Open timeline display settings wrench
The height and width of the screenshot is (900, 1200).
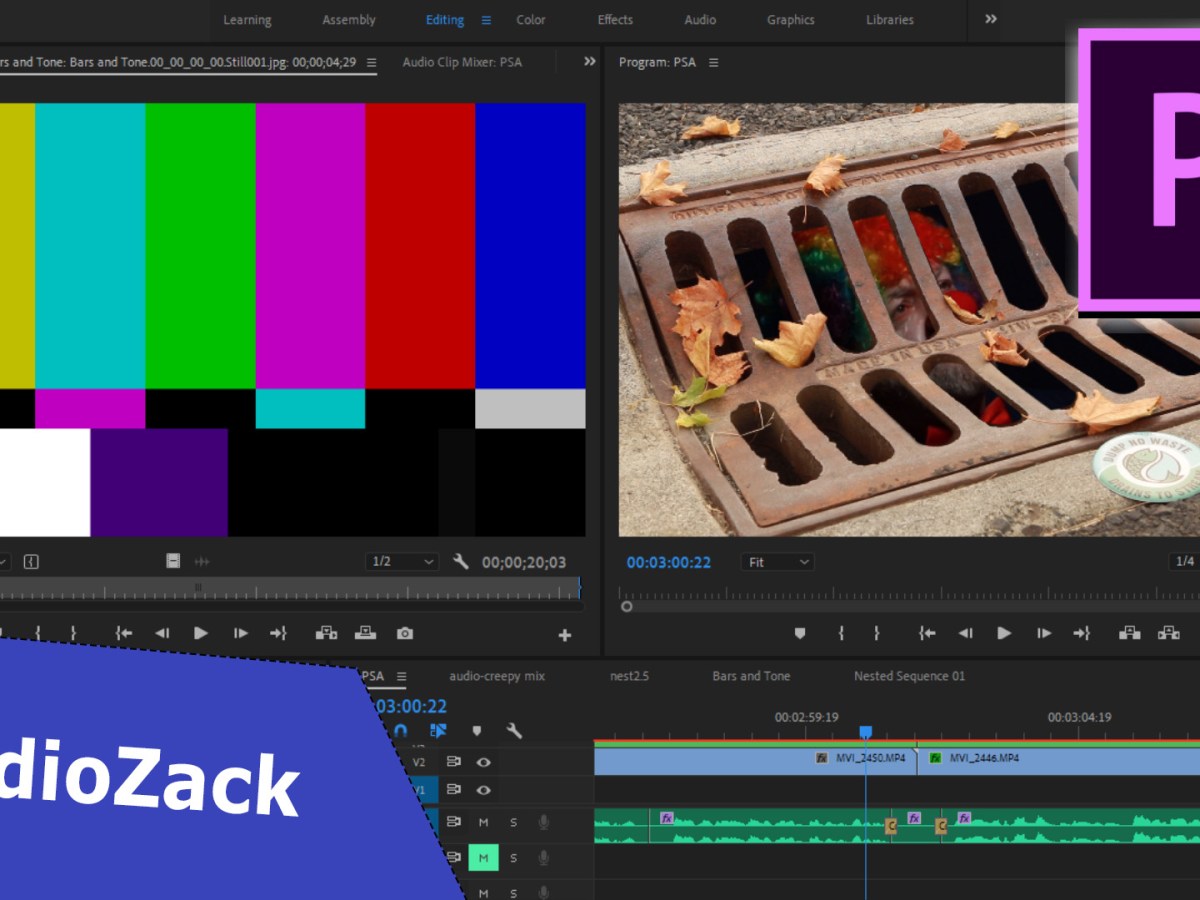(514, 731)
